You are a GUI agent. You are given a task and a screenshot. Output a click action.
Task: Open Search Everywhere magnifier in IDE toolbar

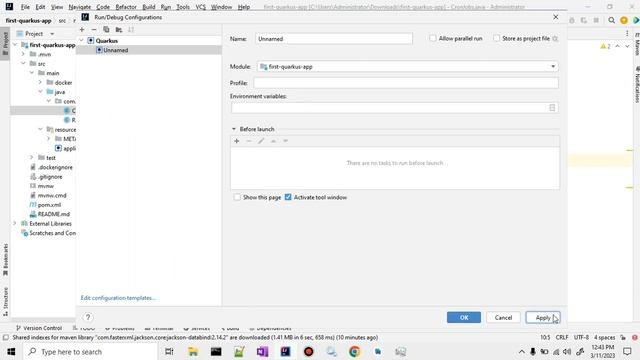point(611,20)
